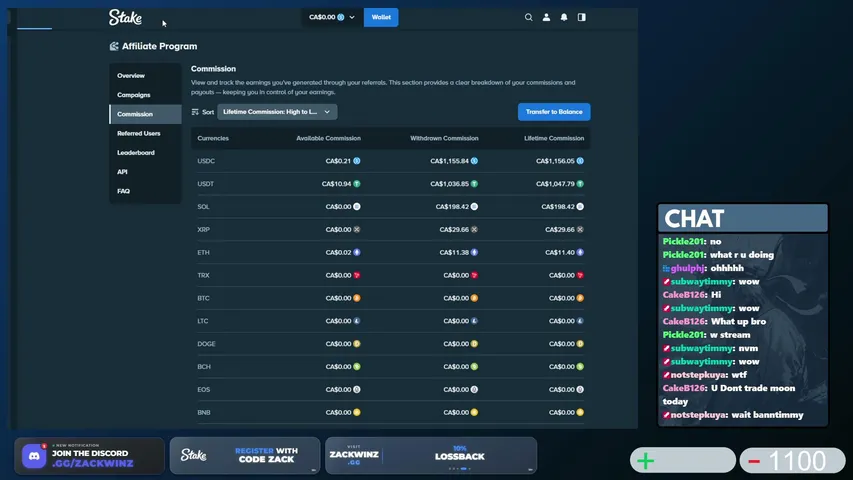Click the Currencies column header
This screenshot has width=853, height=480.
(213, 138)
